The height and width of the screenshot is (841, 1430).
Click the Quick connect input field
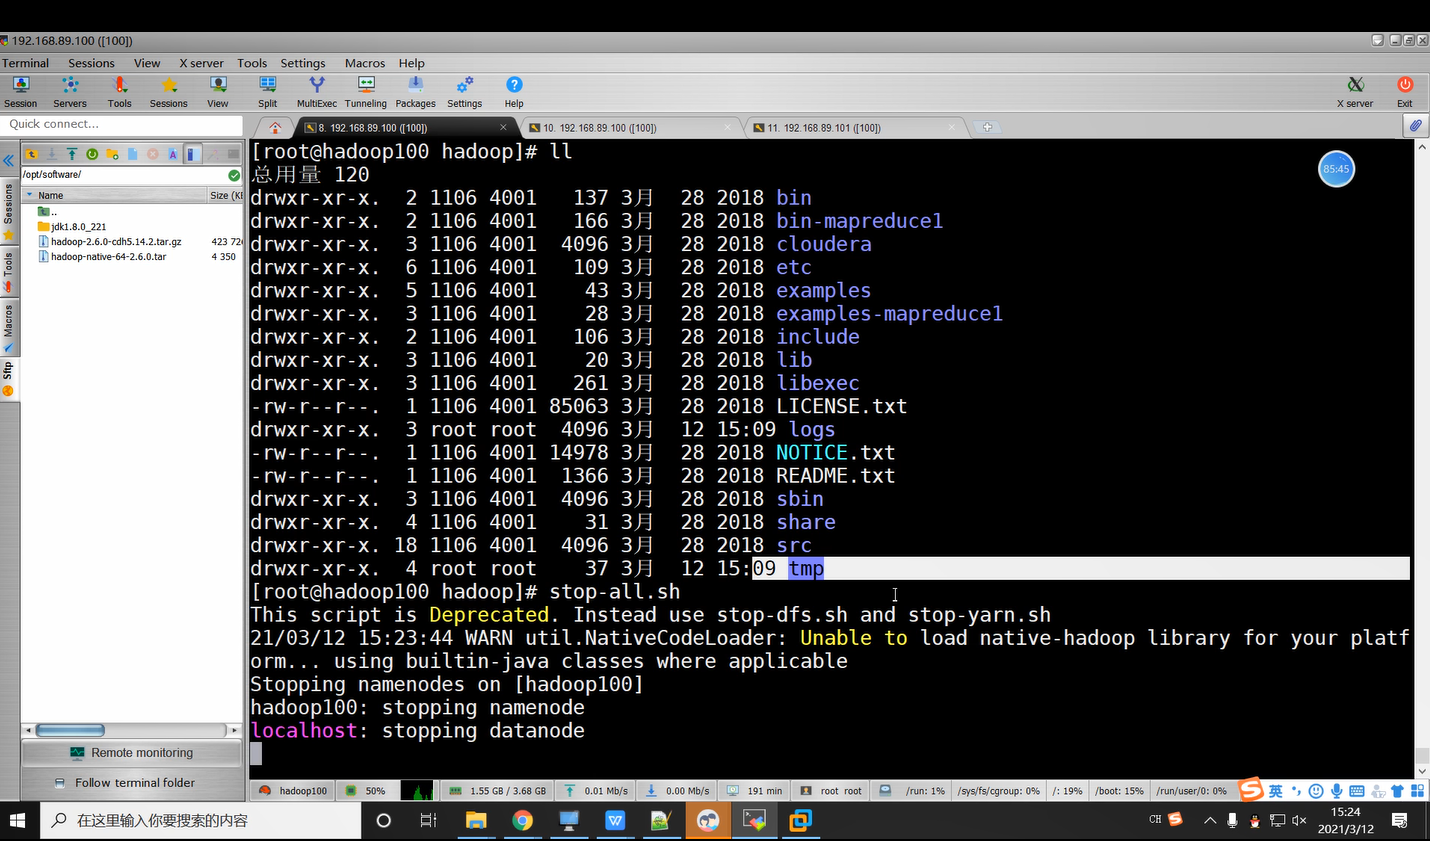[122, 124]
